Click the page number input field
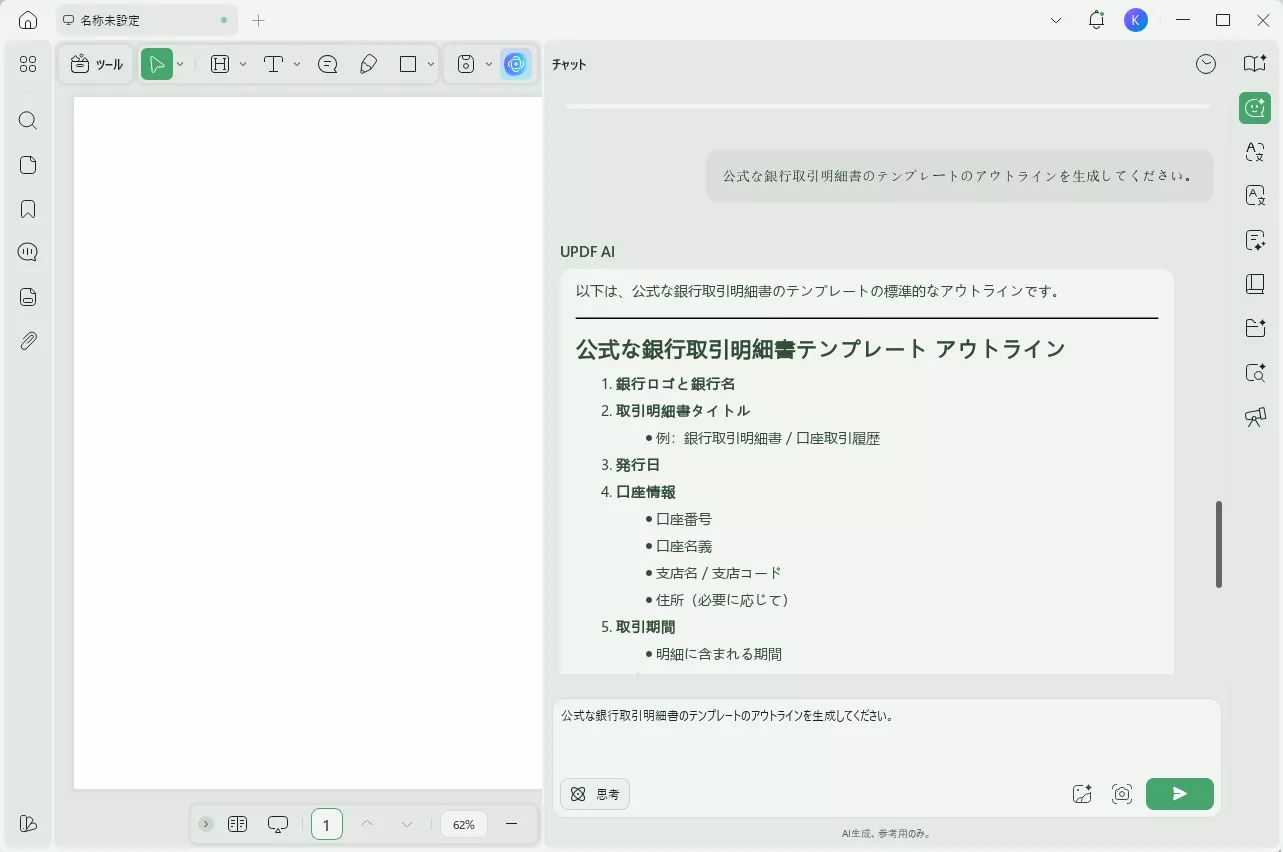 (326, 824)
